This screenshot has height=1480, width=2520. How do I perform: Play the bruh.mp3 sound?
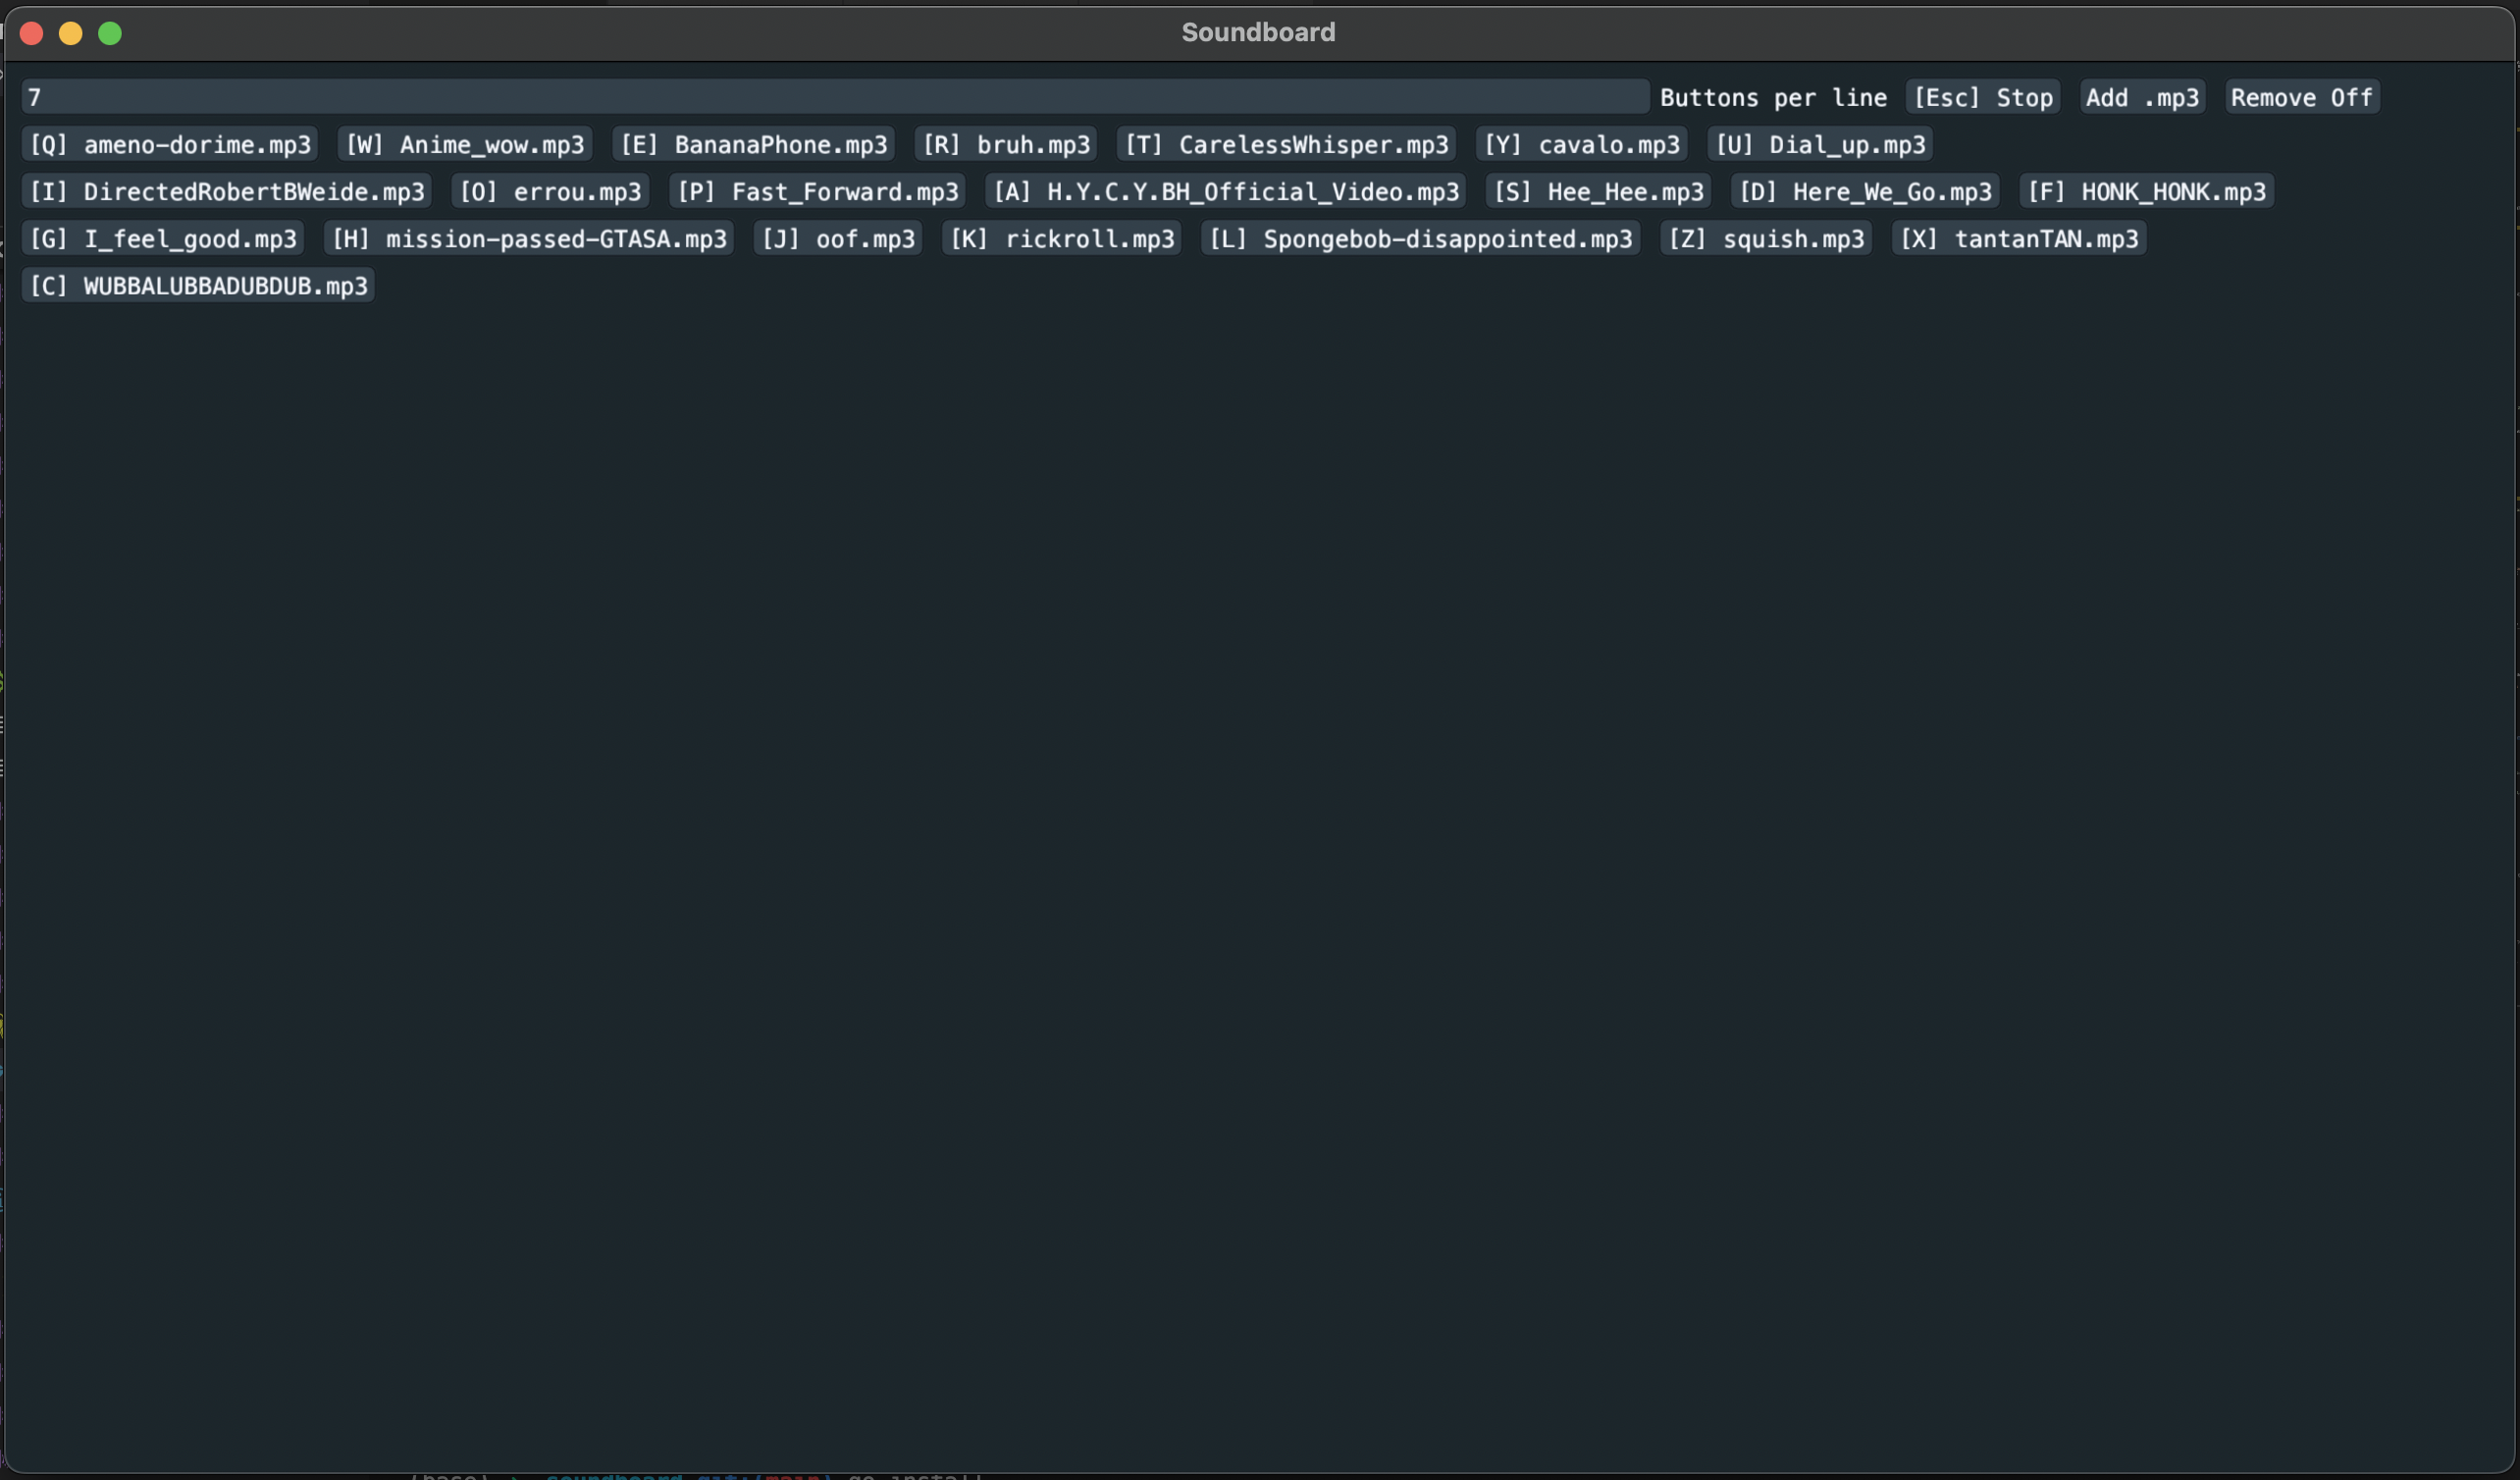(x=1006, y=144)
